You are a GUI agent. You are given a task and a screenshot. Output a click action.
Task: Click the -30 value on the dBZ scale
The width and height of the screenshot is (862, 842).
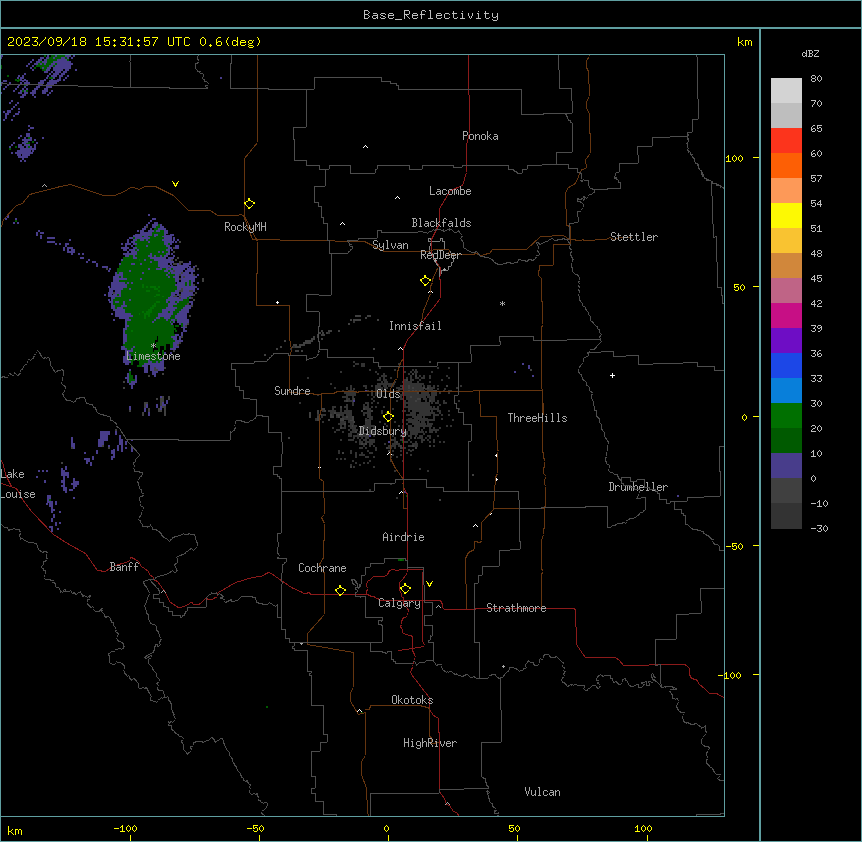[x=819, y=528]
